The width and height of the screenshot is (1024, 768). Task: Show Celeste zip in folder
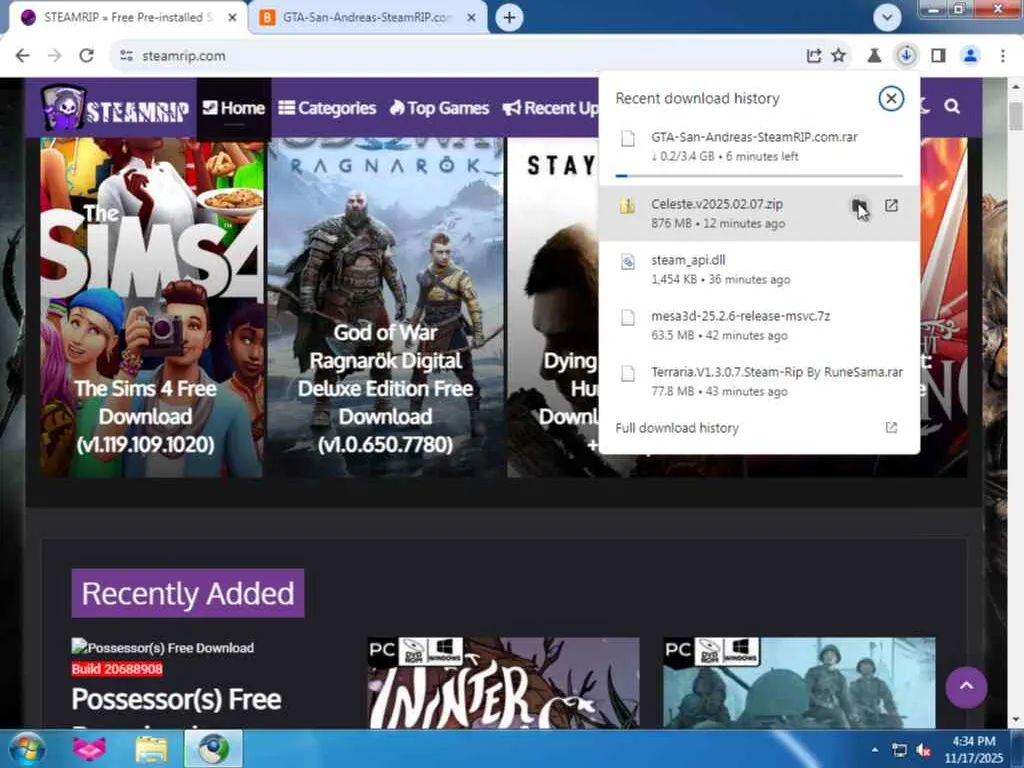859,206
